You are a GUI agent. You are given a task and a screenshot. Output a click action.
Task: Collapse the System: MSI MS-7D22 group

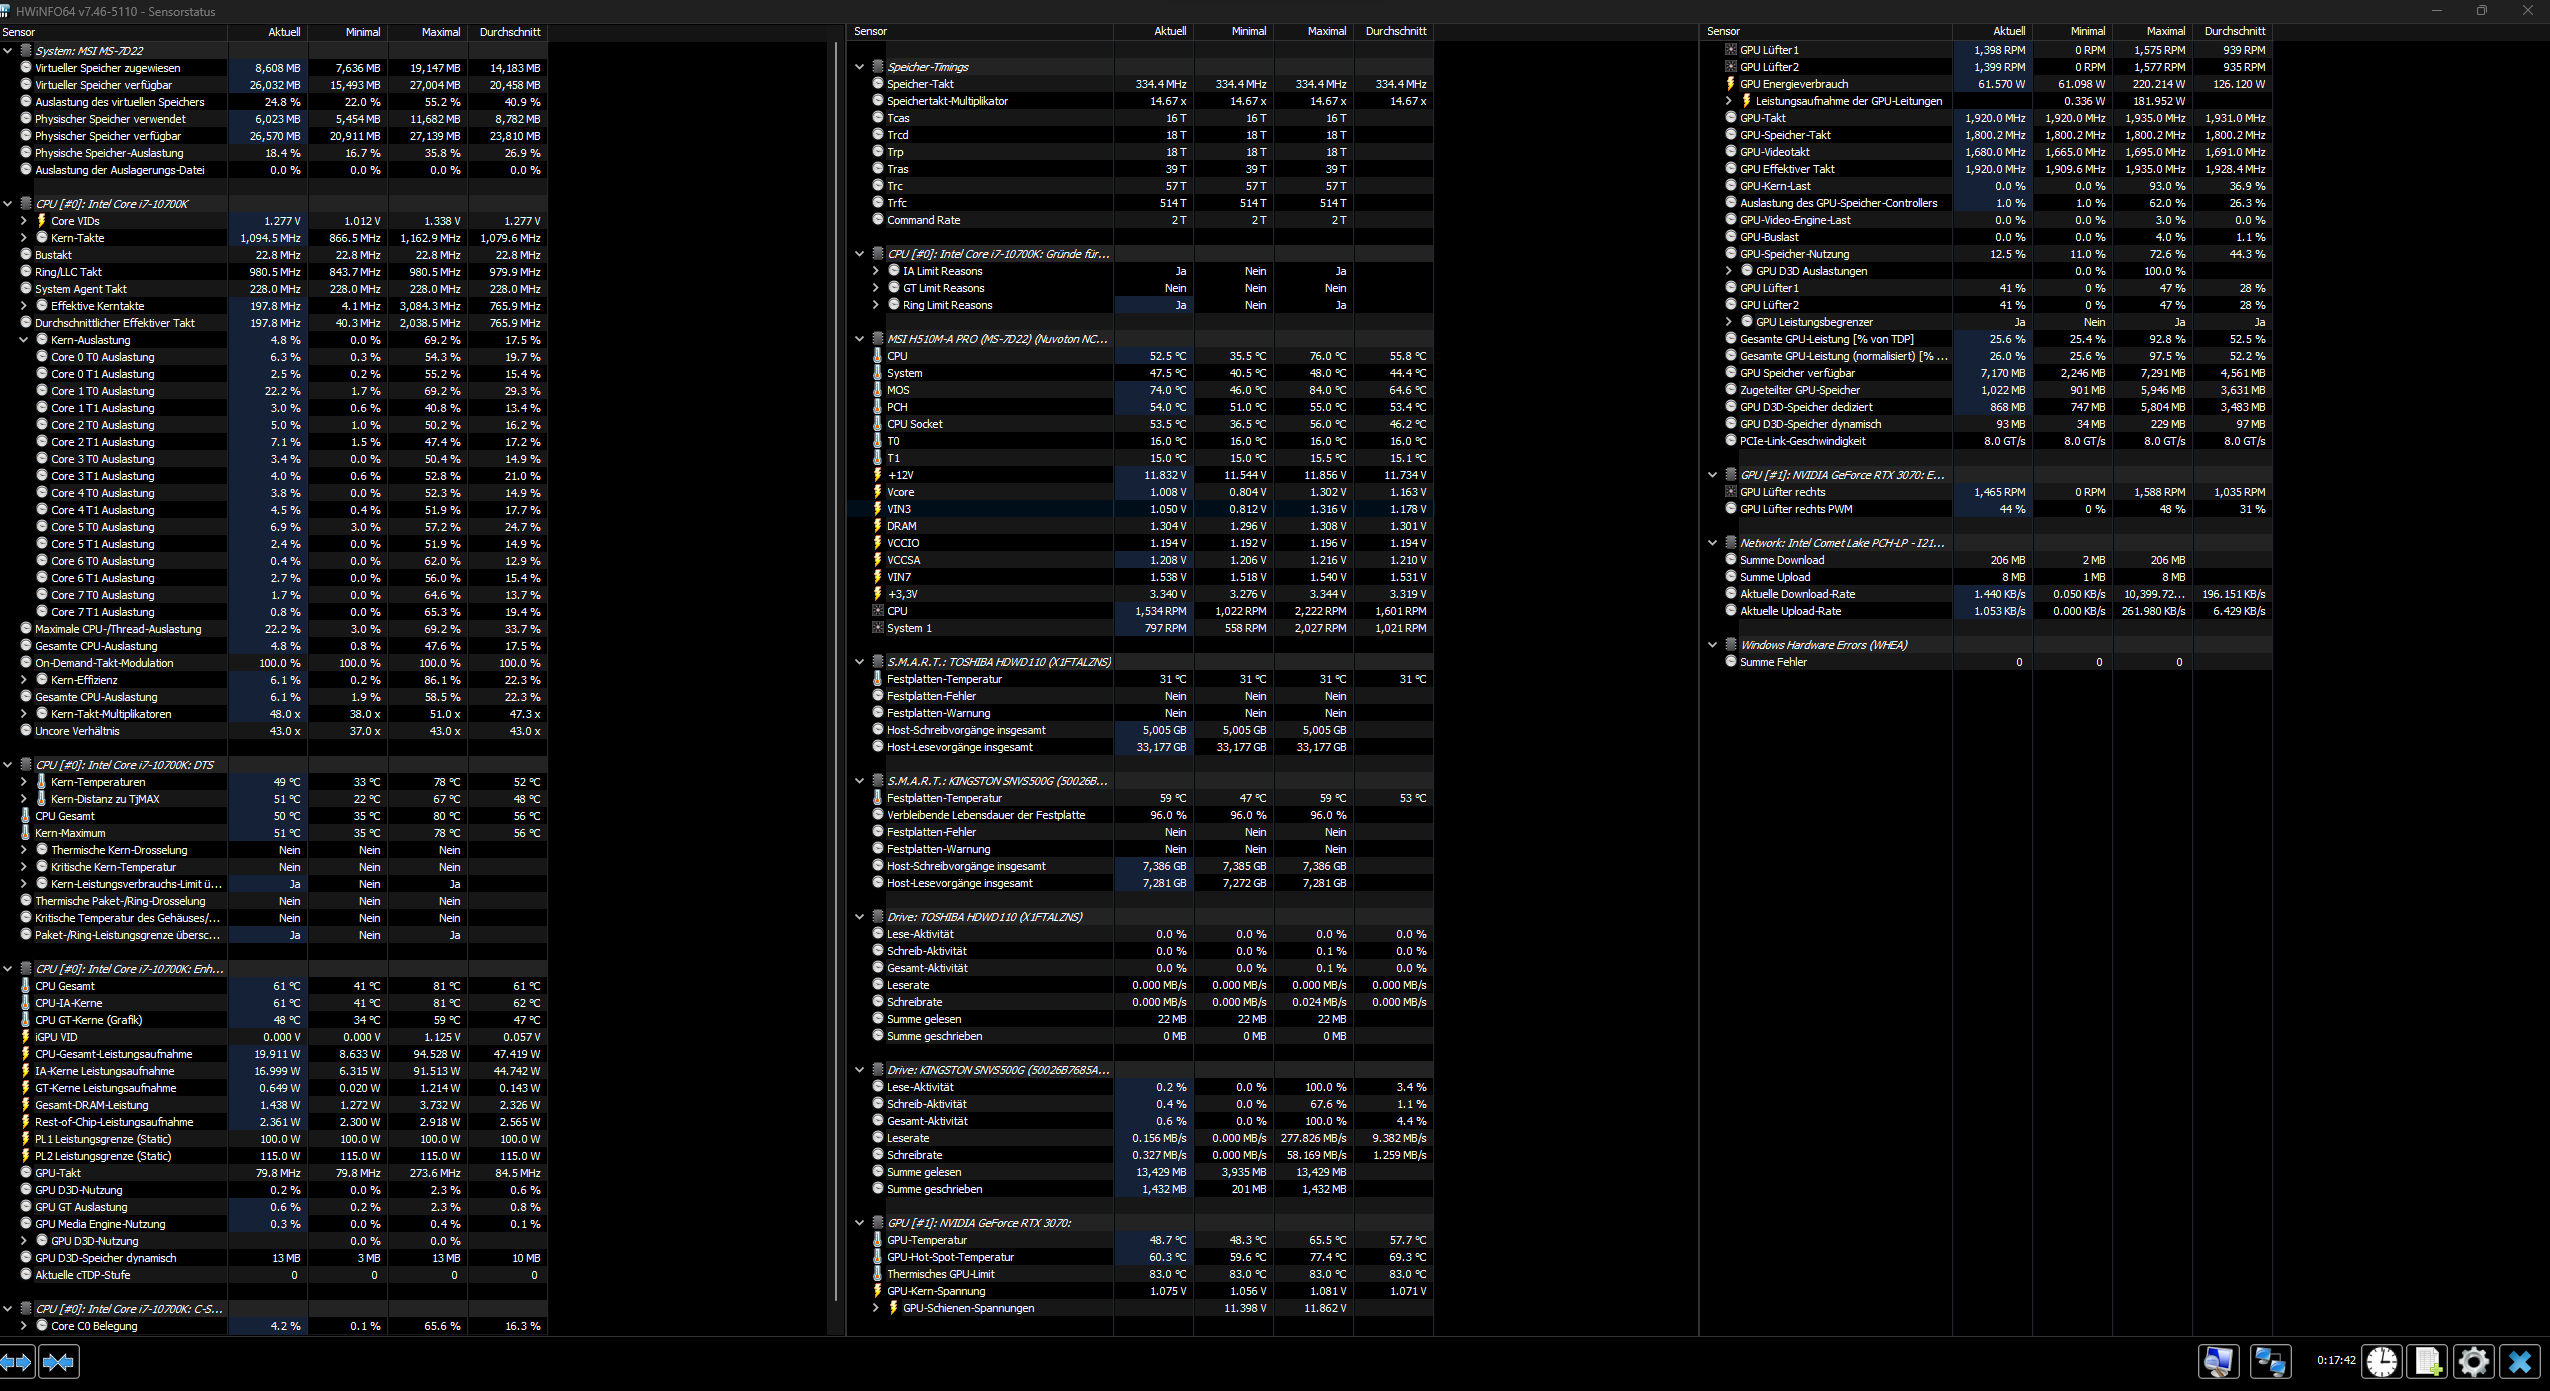(x=8, y=51)
